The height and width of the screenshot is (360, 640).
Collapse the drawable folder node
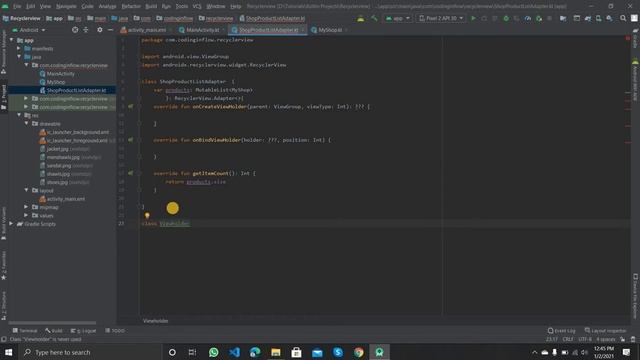coord(27,123)
